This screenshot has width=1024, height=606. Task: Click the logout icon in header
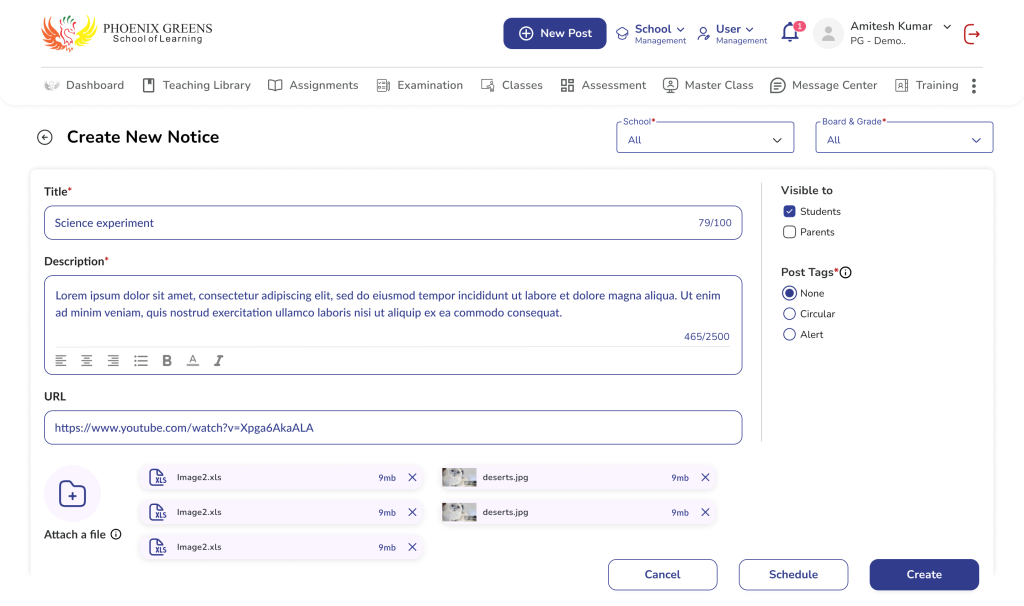tap(971, 34)
